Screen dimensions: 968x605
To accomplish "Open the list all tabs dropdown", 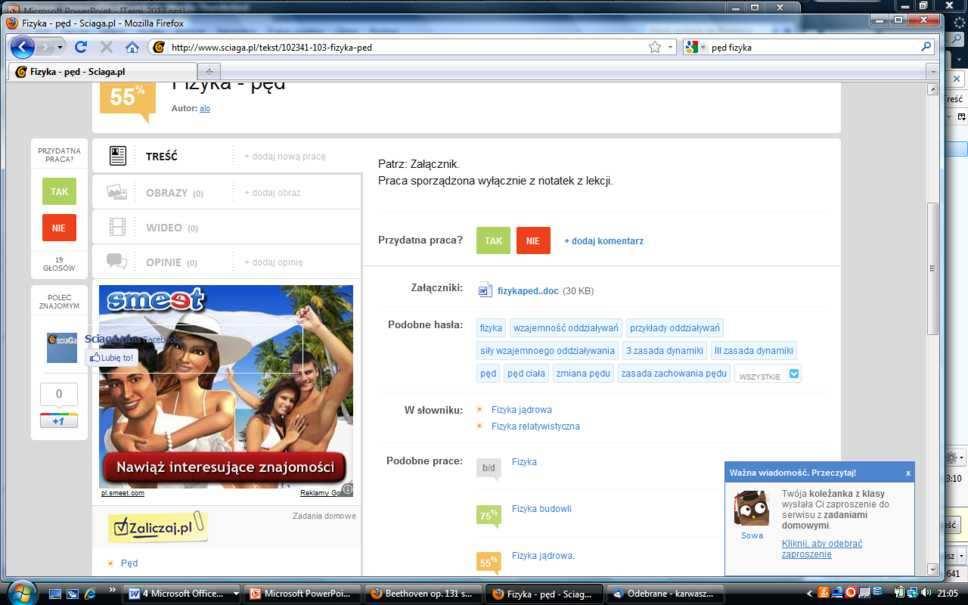I will click(x=933, y=72).
